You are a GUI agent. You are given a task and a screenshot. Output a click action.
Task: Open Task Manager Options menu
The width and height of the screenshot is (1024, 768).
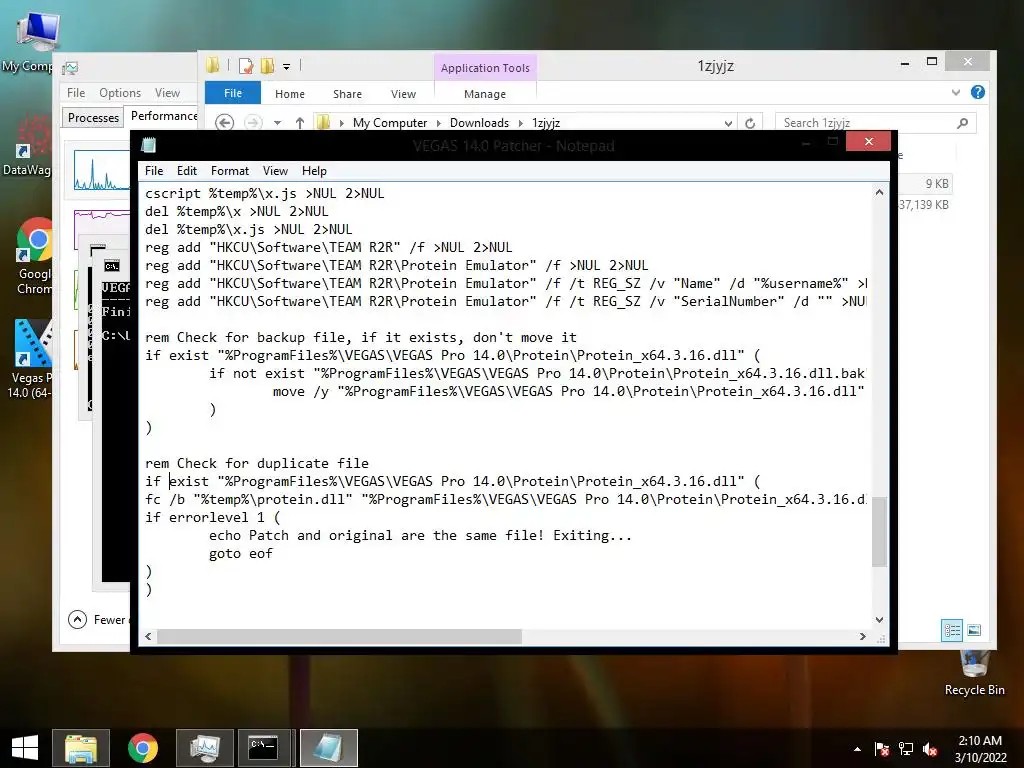click(x=120, y=93)
